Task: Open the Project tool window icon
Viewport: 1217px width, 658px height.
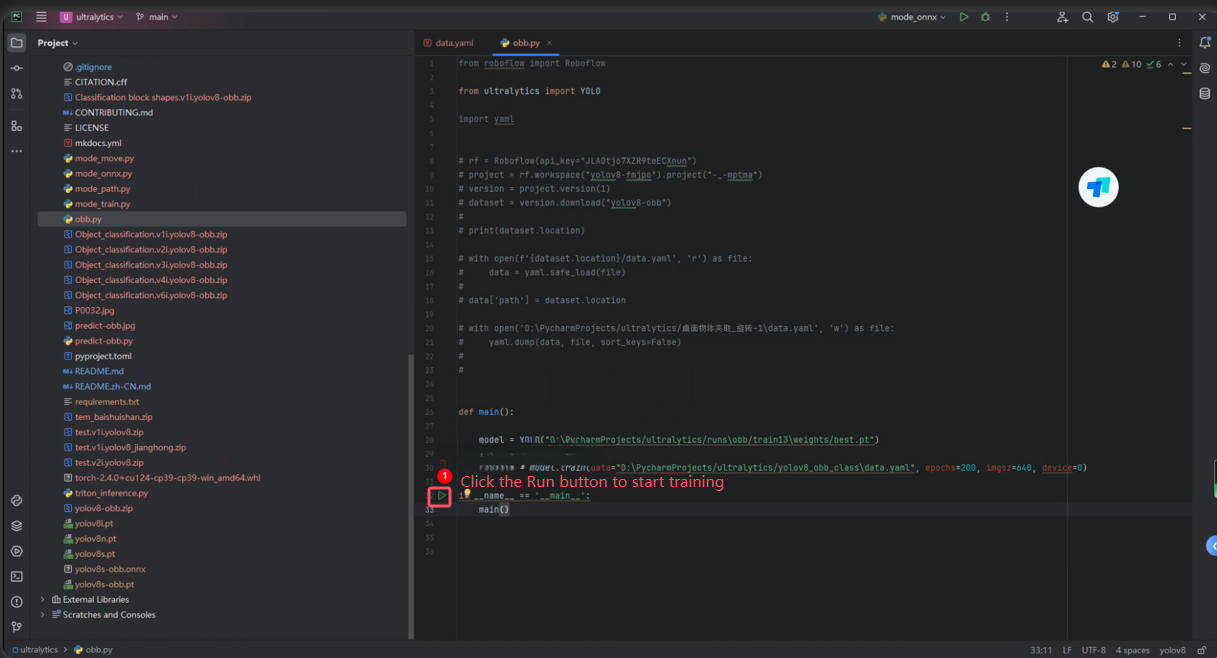Action: click(17, 43)
